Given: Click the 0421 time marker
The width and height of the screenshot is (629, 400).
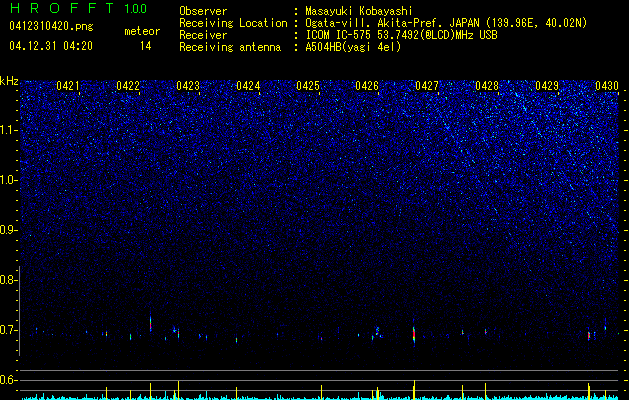Looking at the screenshot, I should 68,86.
